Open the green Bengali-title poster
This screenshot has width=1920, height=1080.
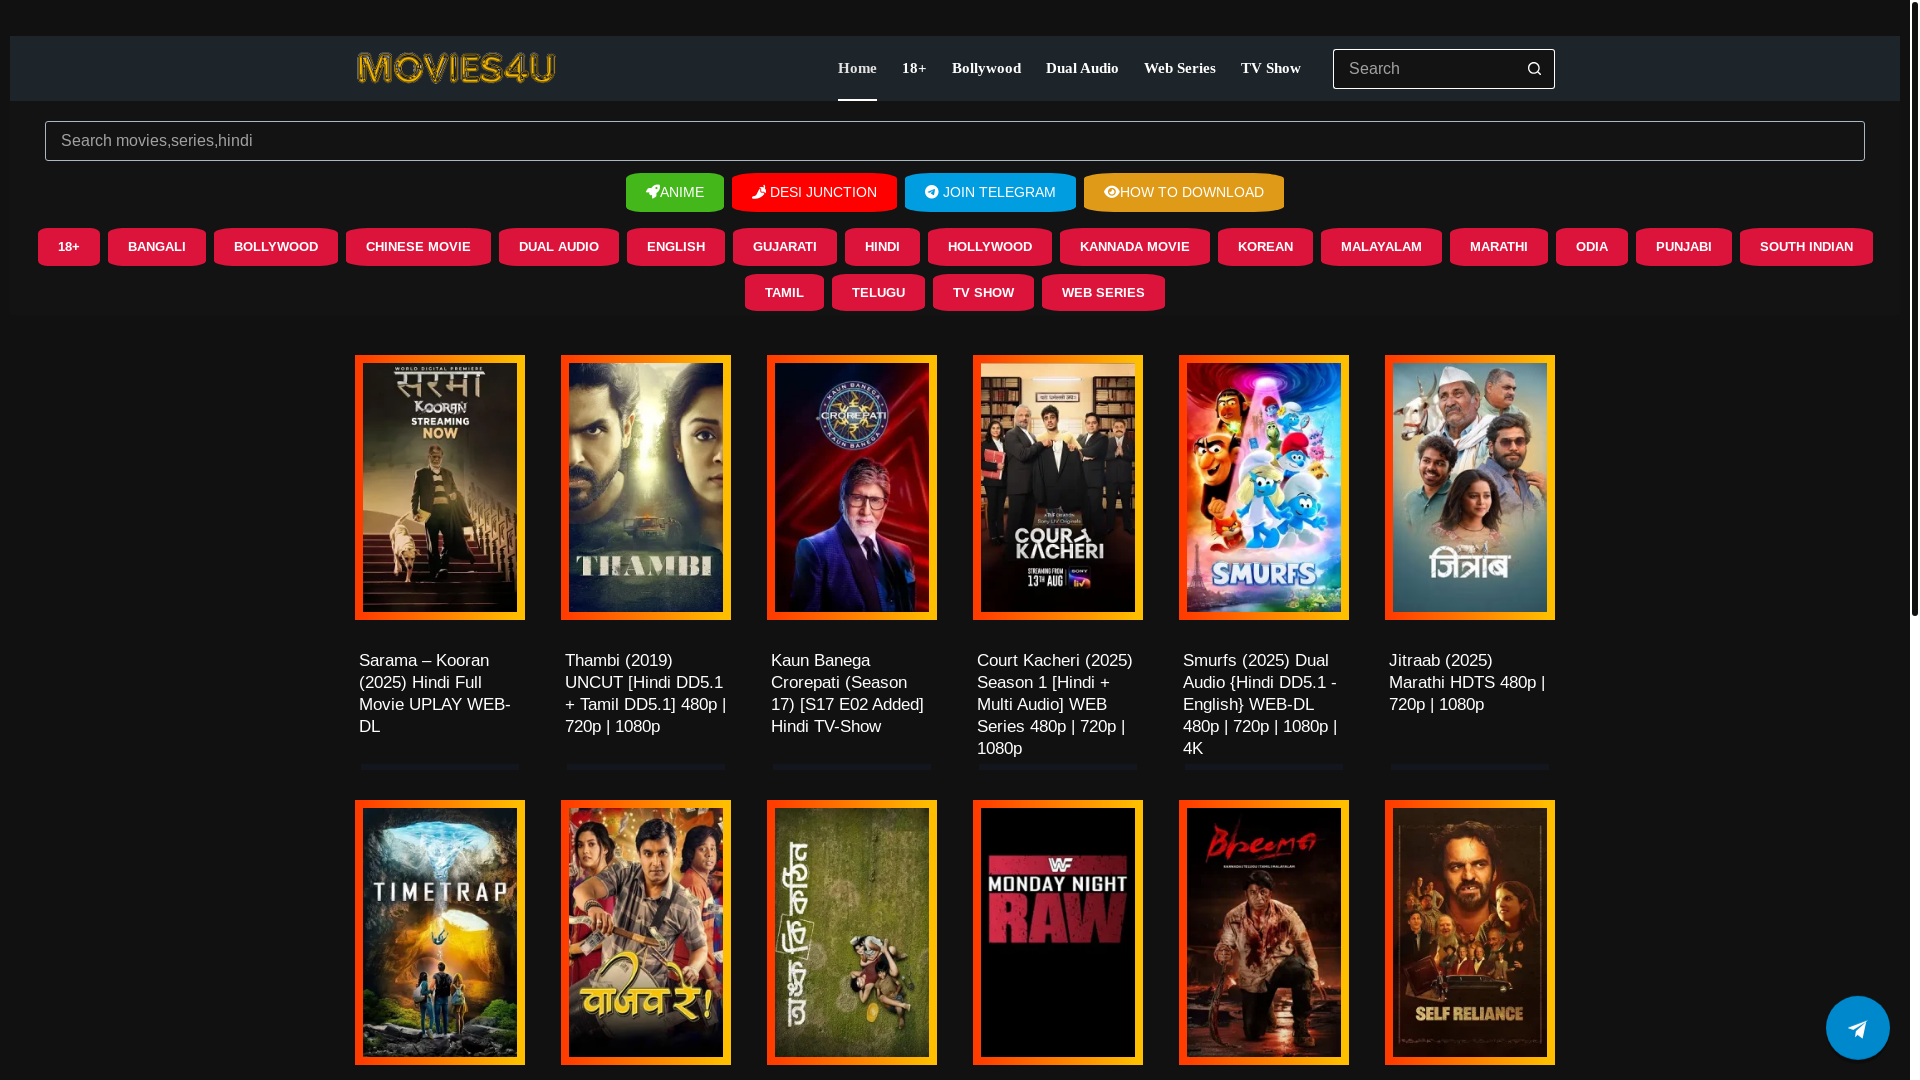point(852,932)
